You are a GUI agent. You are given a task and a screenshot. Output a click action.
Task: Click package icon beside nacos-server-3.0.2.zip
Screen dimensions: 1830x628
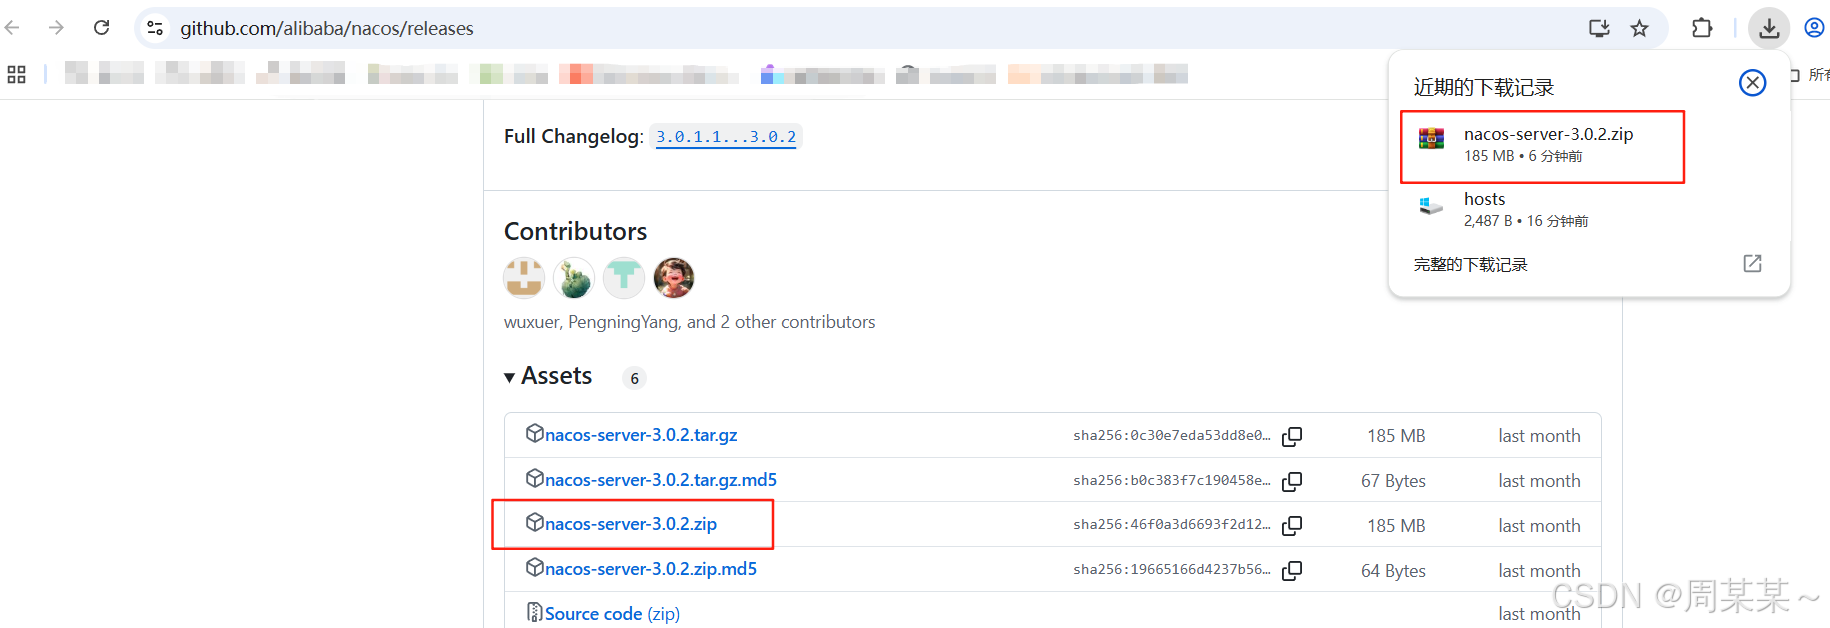[535, 522]
